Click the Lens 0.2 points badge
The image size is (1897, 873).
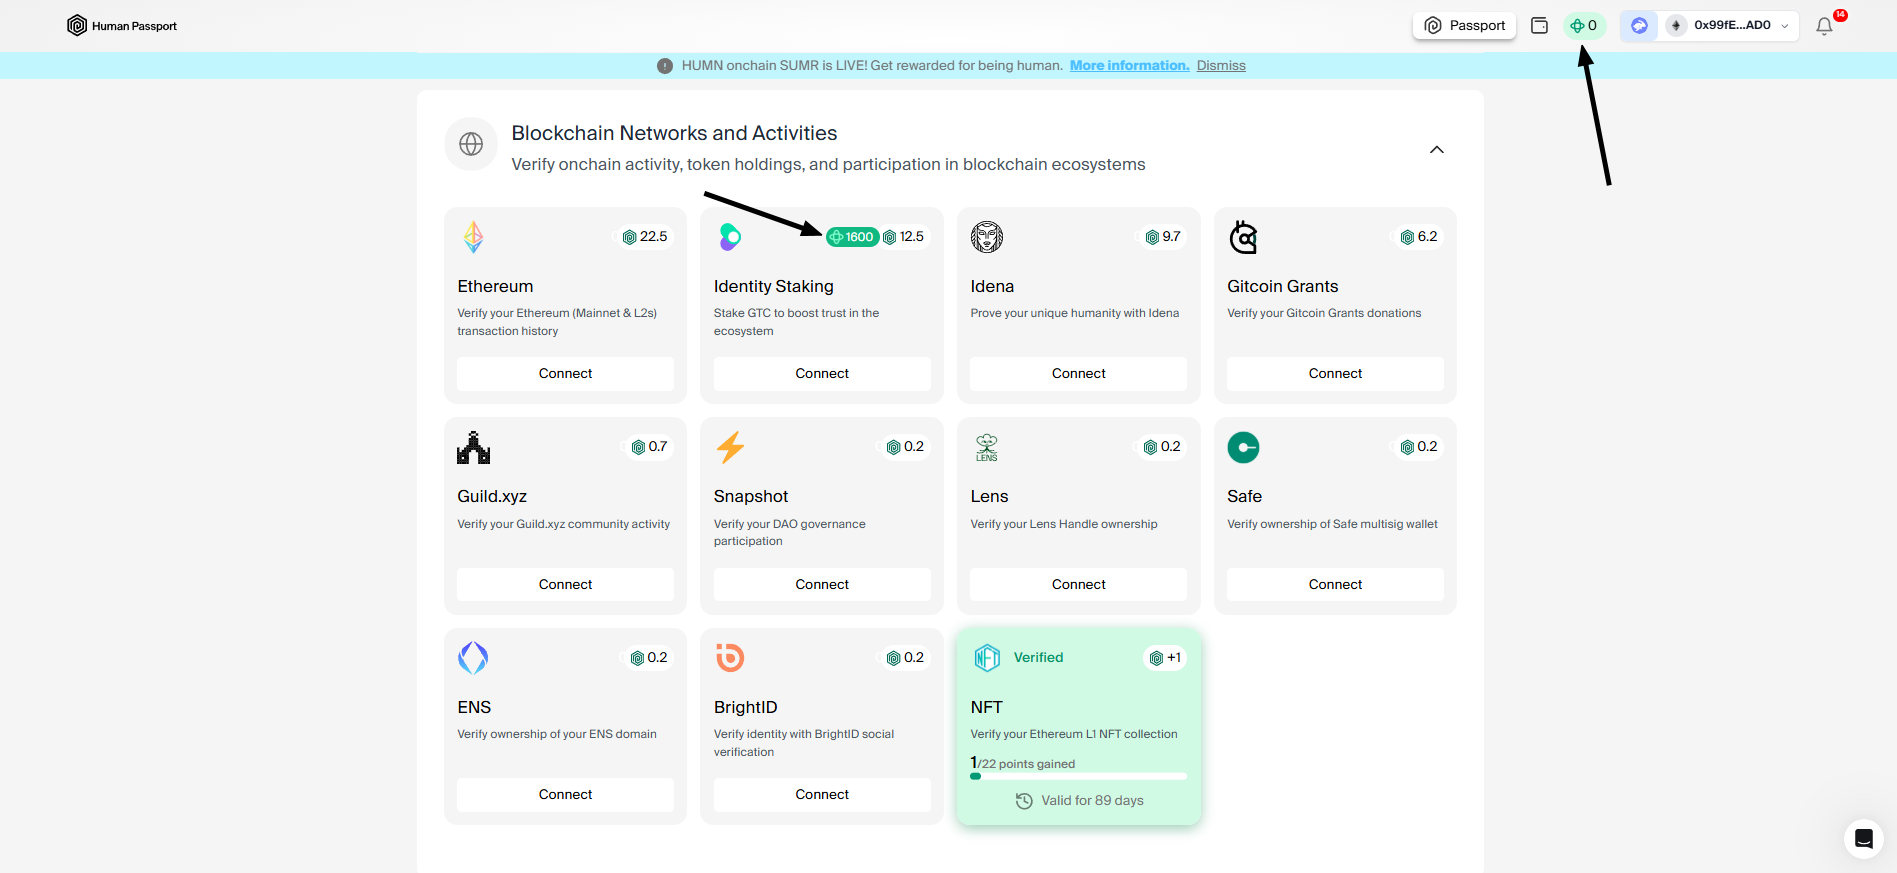[1162, 447]
